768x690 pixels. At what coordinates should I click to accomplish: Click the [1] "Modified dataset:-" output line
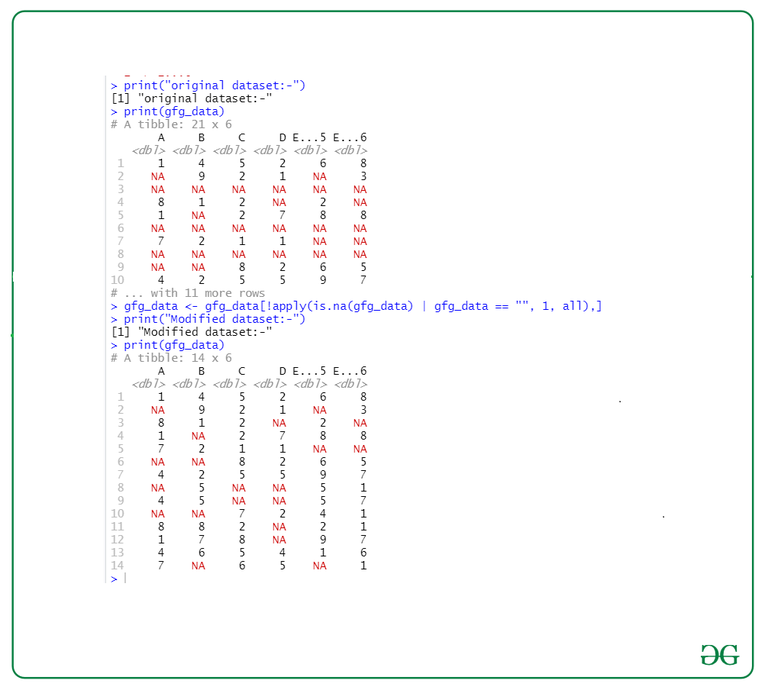point(192,332)
